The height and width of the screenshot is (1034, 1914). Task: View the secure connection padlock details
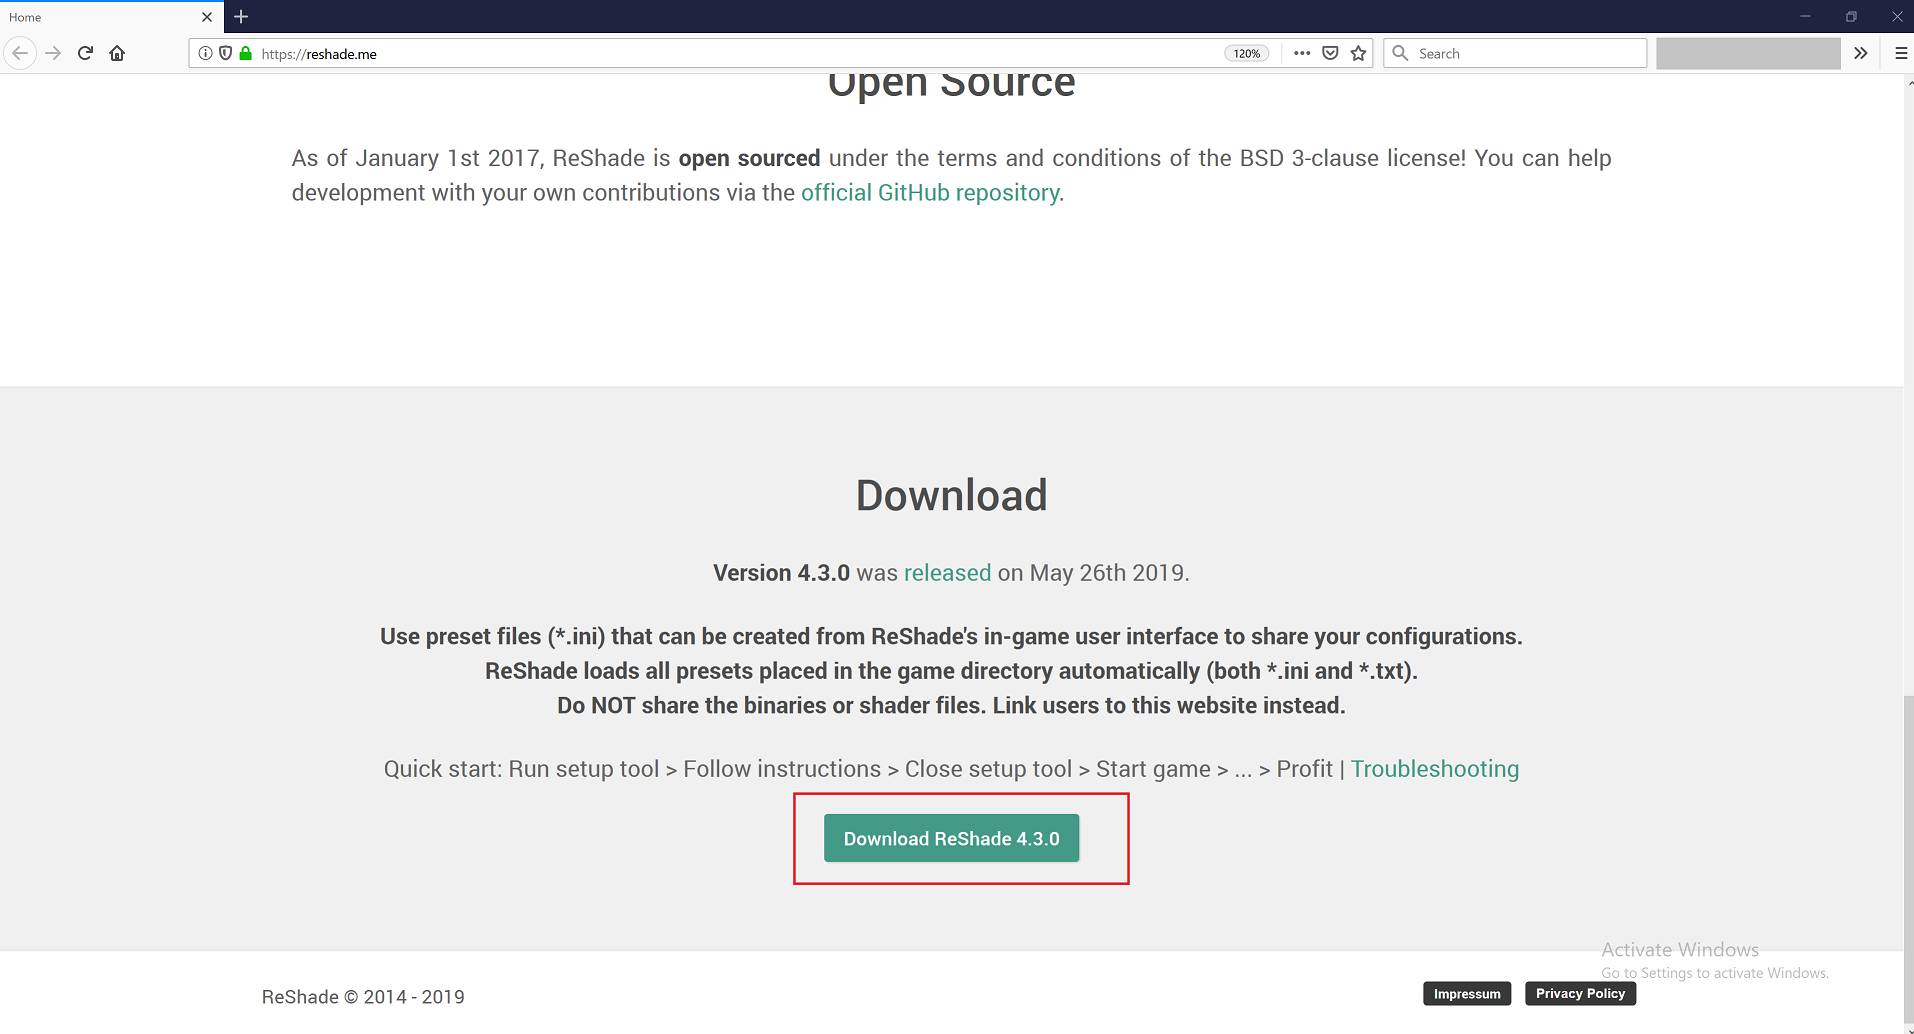point(245,53)
